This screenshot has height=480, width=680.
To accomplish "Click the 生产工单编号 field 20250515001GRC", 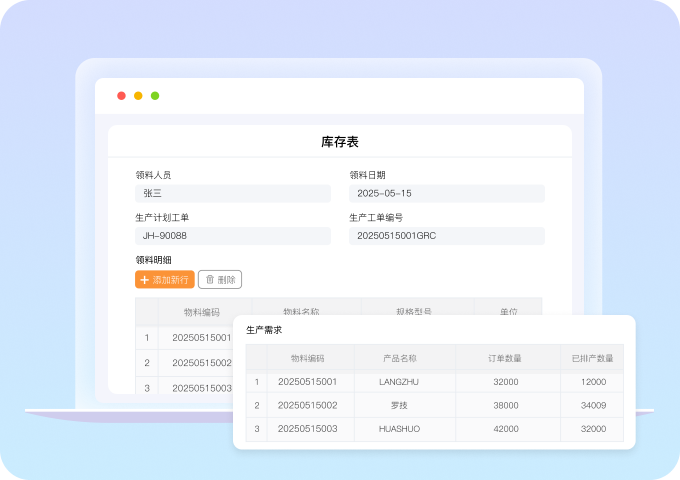I will pyautogui.click(x=446, y=236).
